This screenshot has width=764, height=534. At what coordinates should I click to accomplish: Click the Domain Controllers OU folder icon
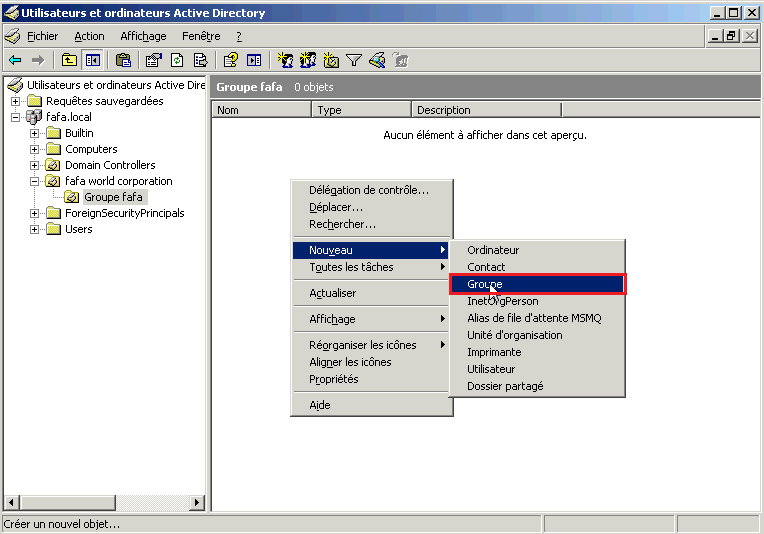[53, 165]
